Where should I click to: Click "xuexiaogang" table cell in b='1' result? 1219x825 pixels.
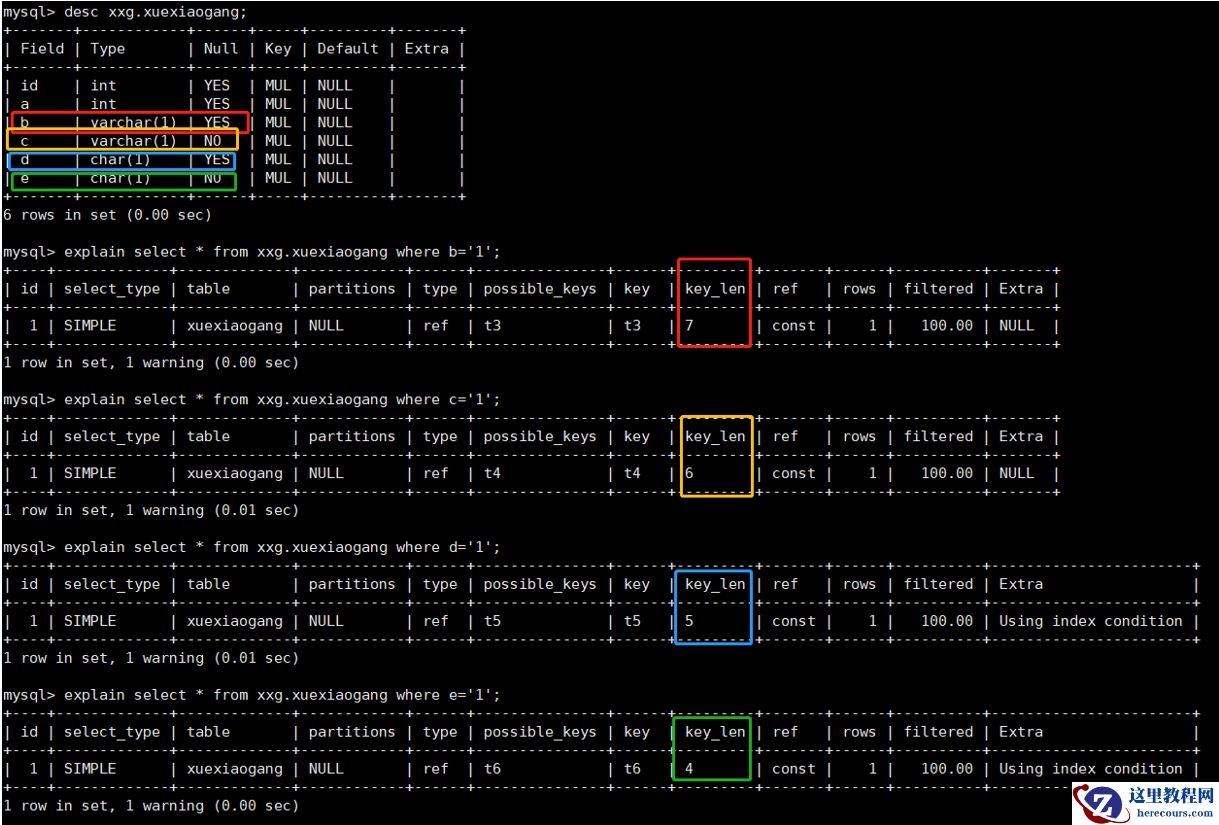pyautogui.click(x=235, y=326)
